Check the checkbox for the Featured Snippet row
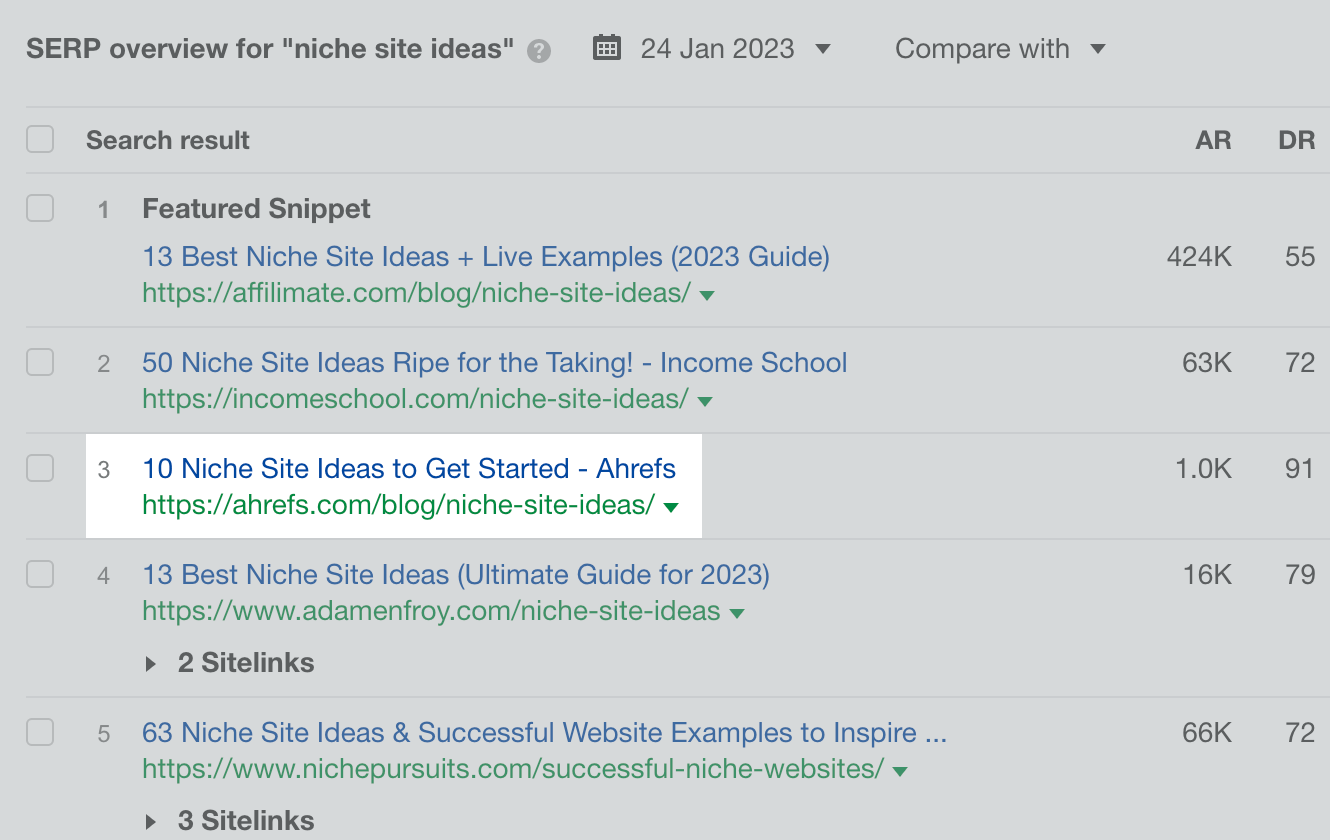Viewport: 1330px width, 840px height. (x=40, y=208)
